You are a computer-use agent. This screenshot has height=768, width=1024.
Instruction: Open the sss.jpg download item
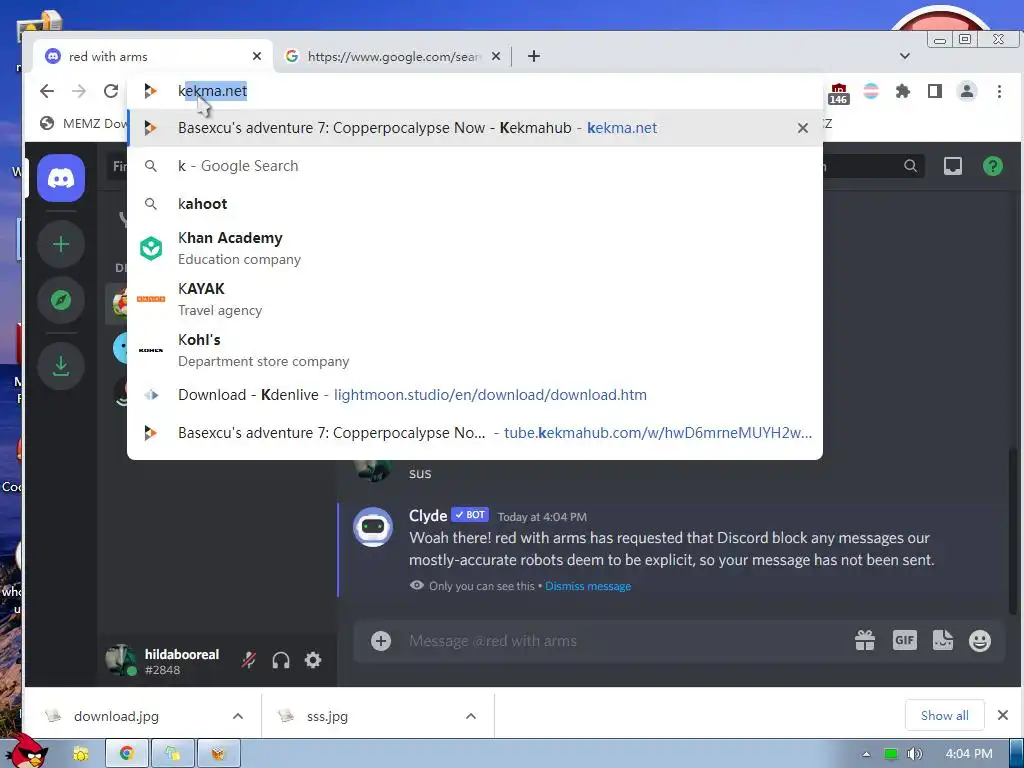pos(327,716)
